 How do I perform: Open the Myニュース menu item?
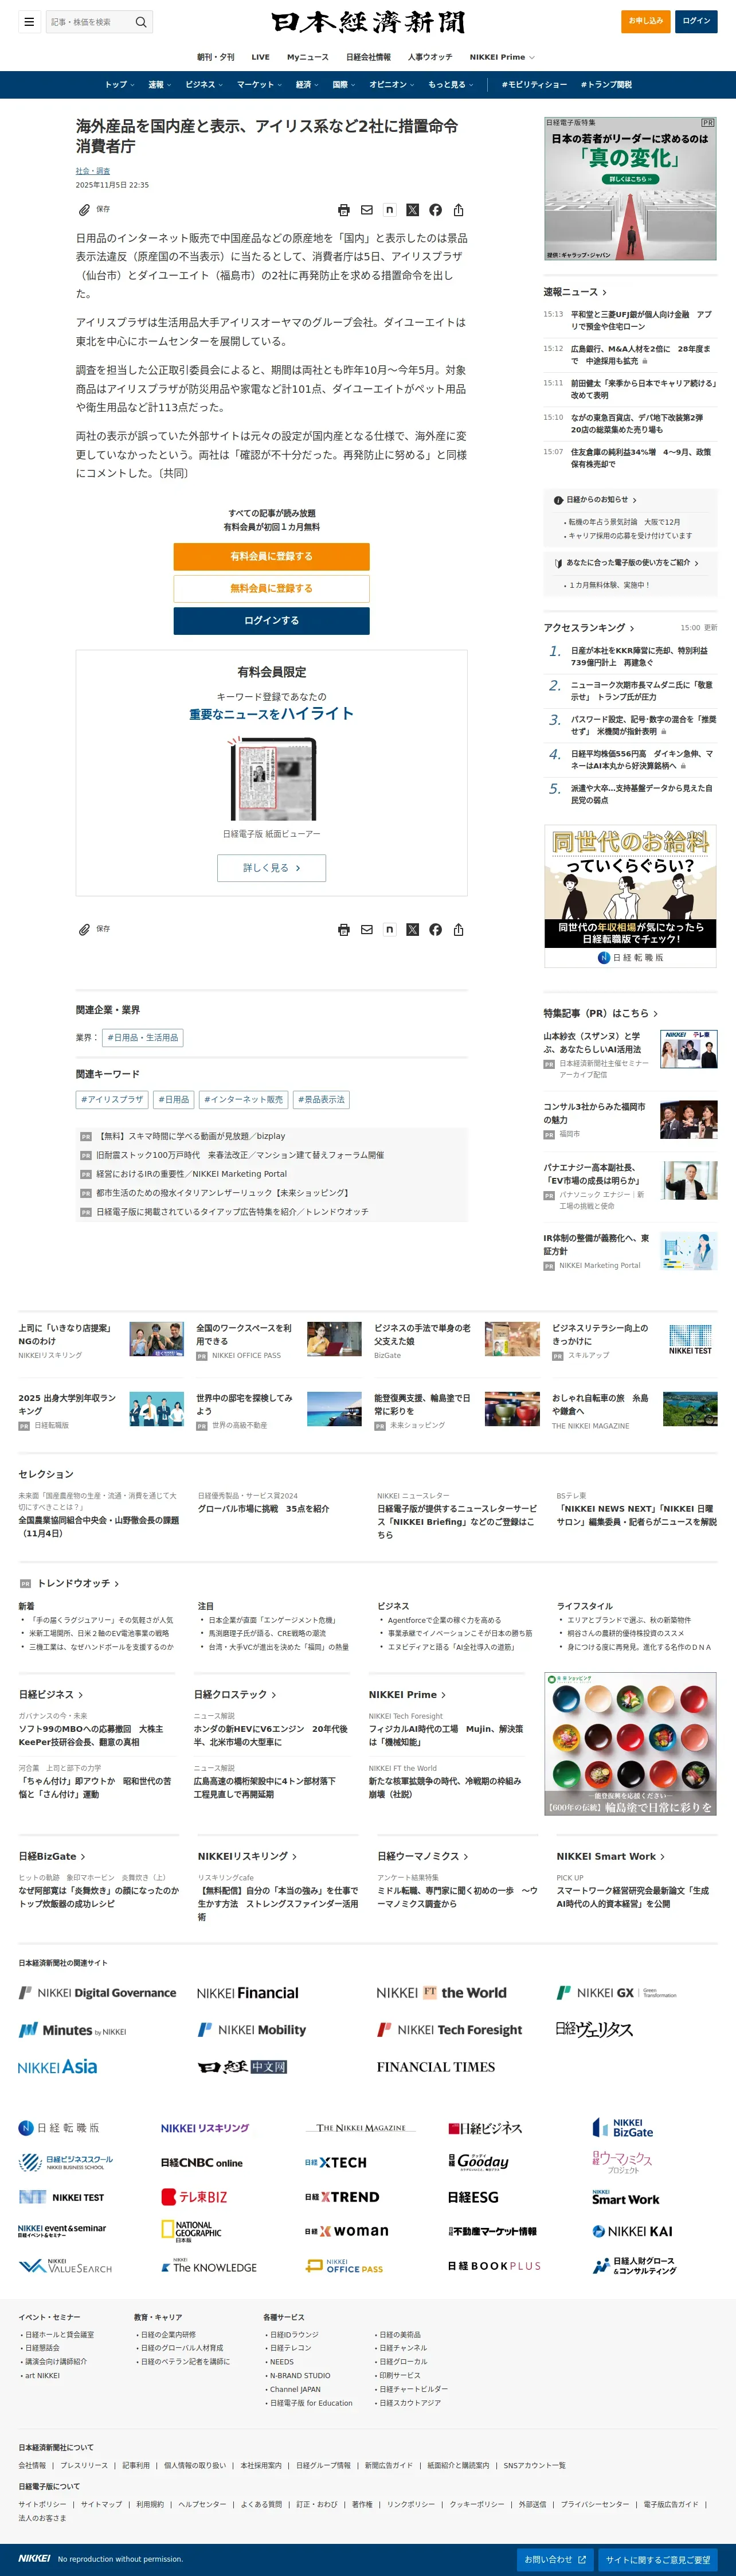308,57
